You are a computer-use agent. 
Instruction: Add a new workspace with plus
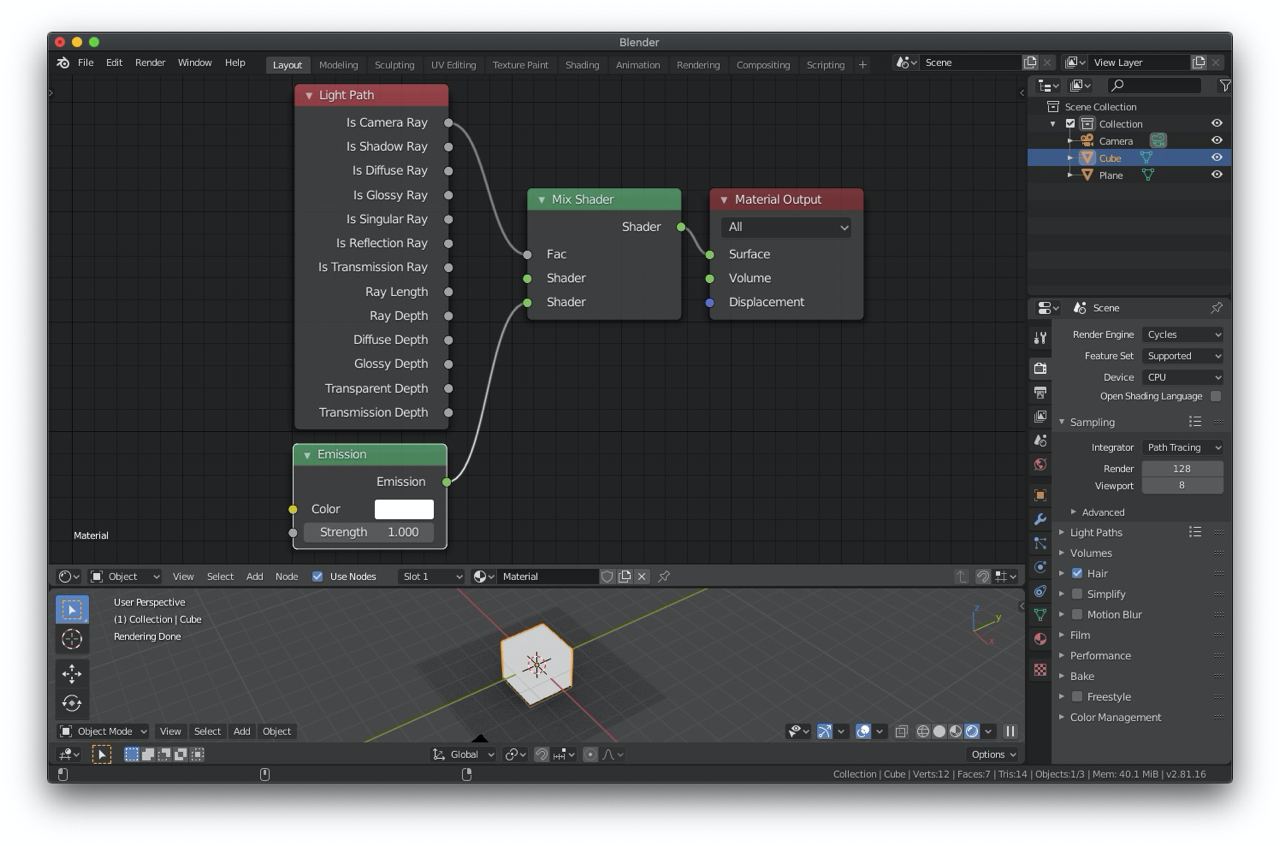[x=863, y=65]
